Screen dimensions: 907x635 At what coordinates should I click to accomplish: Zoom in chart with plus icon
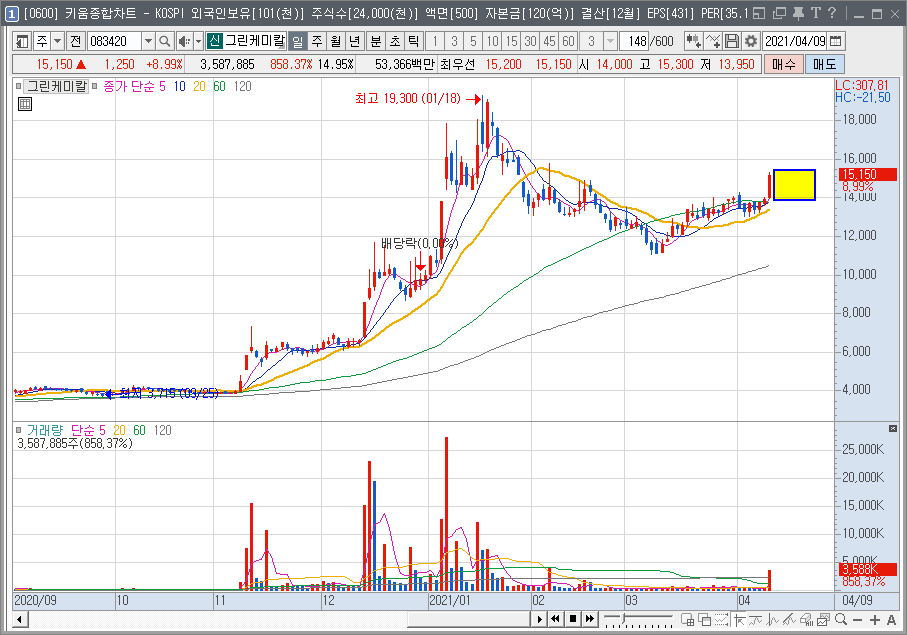[875, 619]
